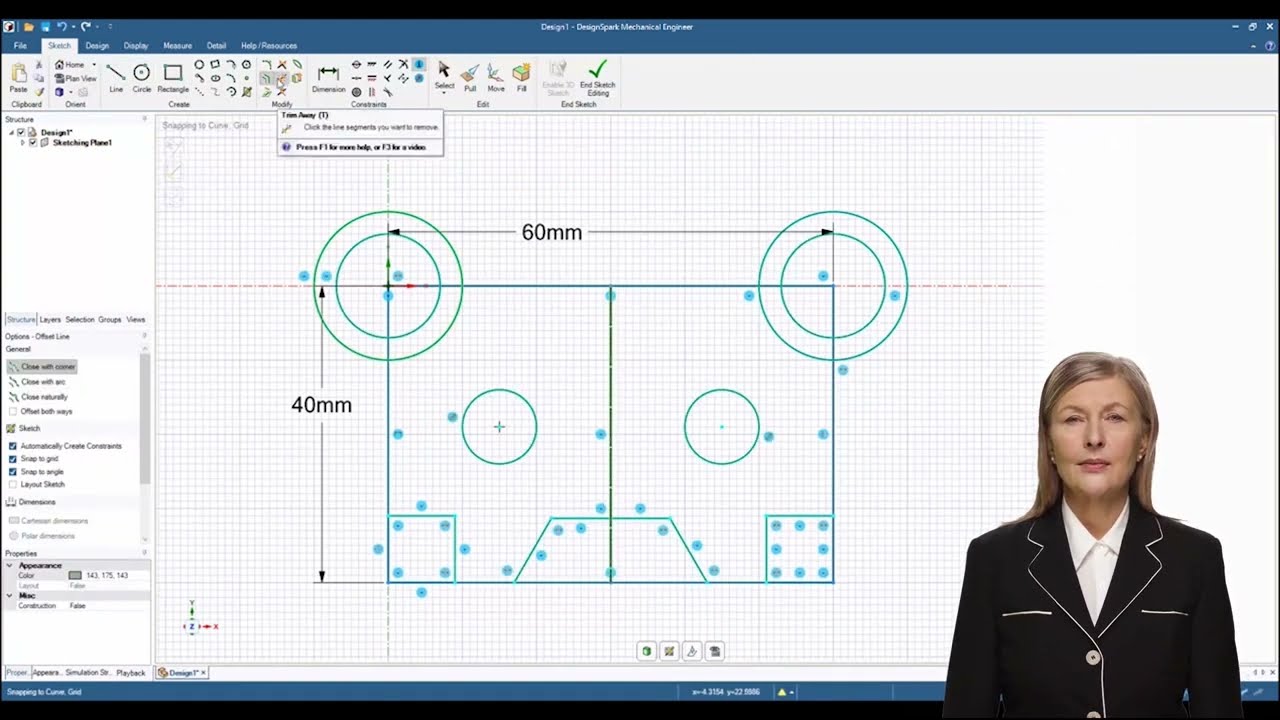1280x720 pixels.
Task: Click the warning triangle in status bar
Action: coord(782,692)
